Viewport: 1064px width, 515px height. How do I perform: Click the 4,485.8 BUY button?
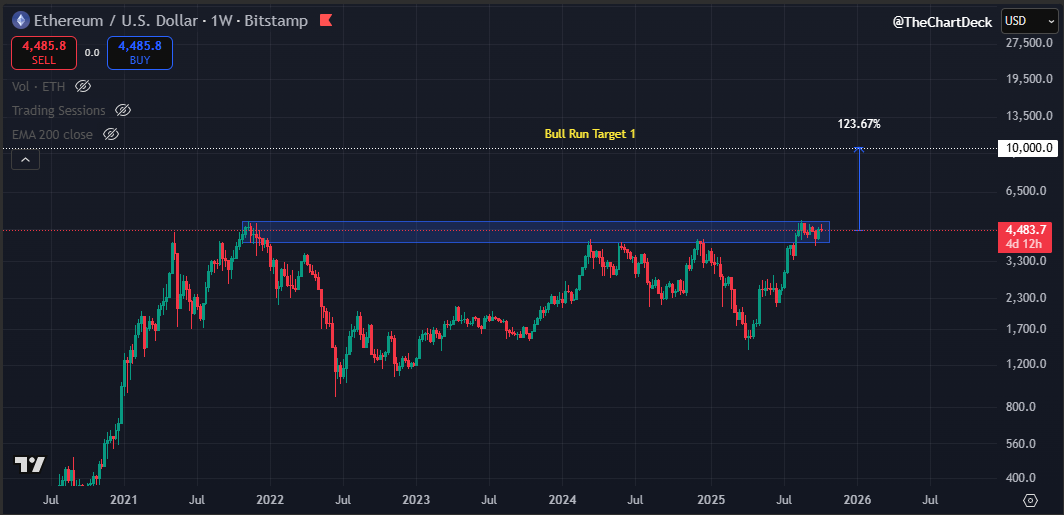(140, 52)
